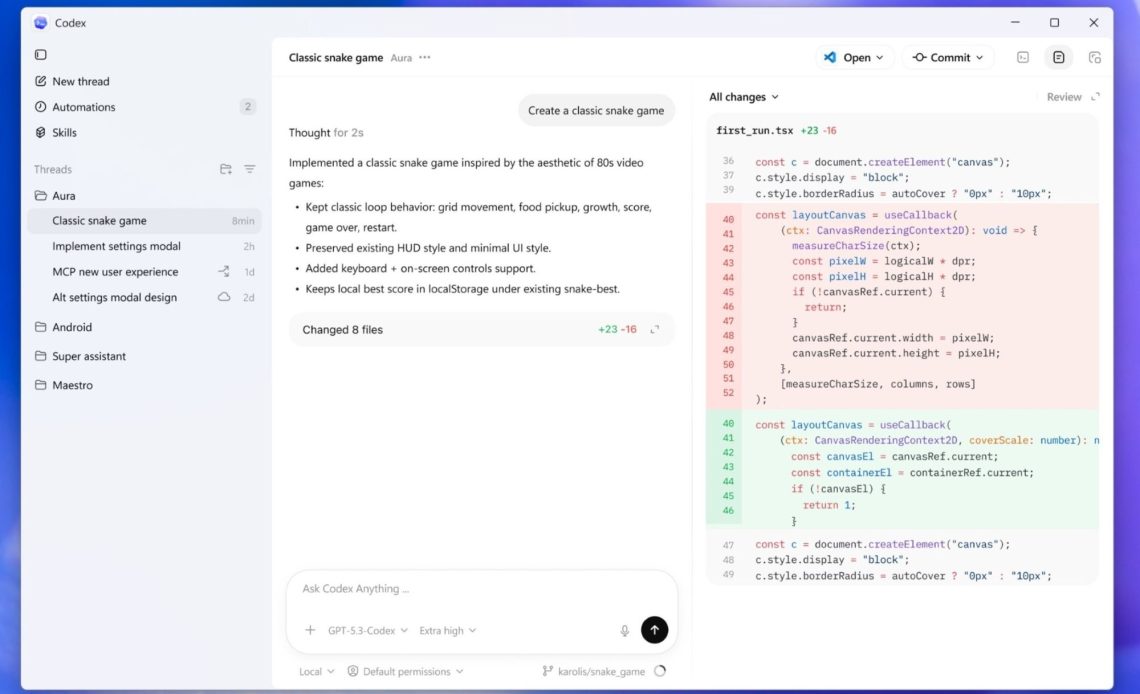Select Automations in the sidebar
Screen dimensions: 1140x694
[84, 107]
